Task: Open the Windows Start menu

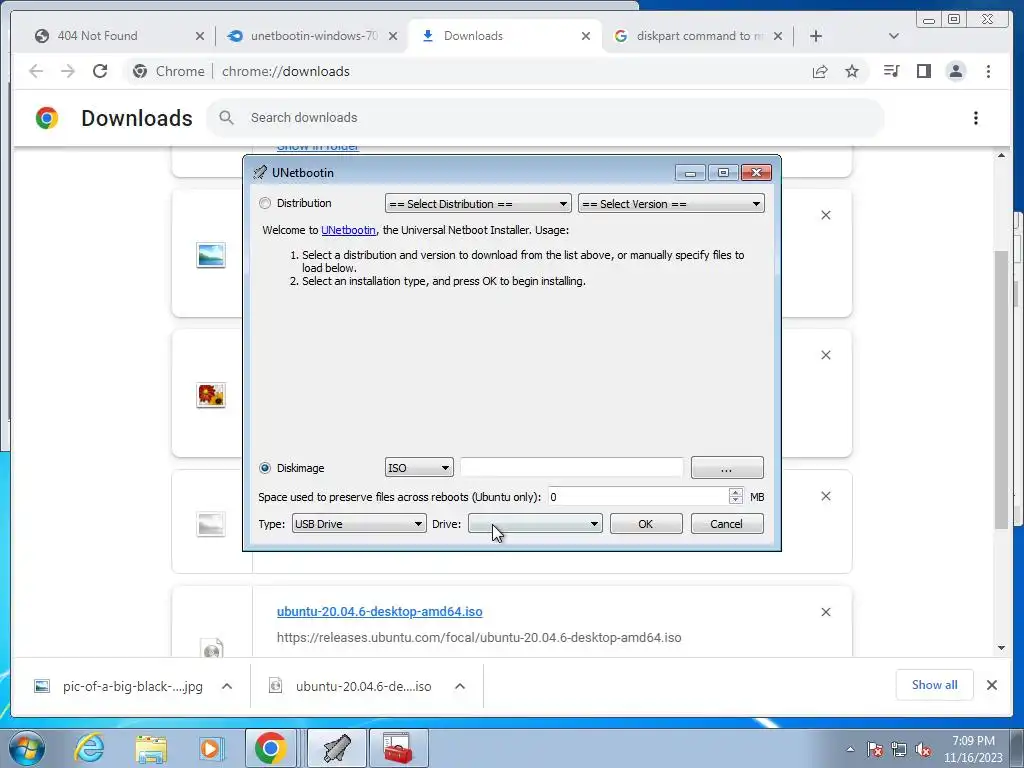Action: pos(26,748)
